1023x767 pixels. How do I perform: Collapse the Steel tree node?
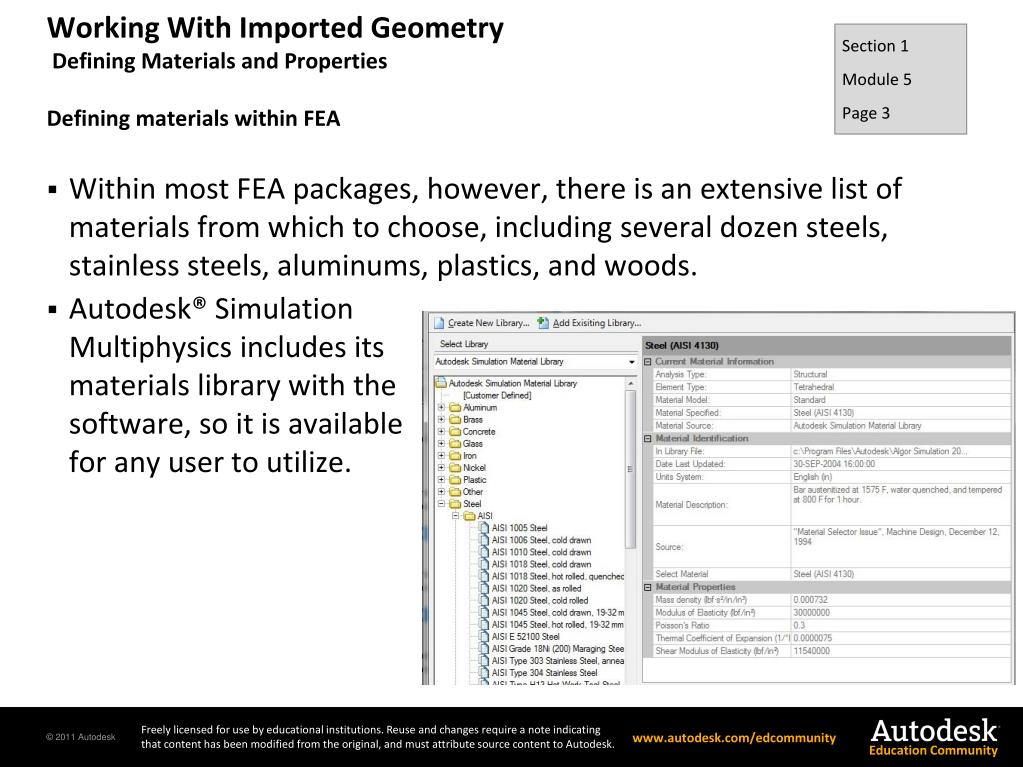point(441,504)
